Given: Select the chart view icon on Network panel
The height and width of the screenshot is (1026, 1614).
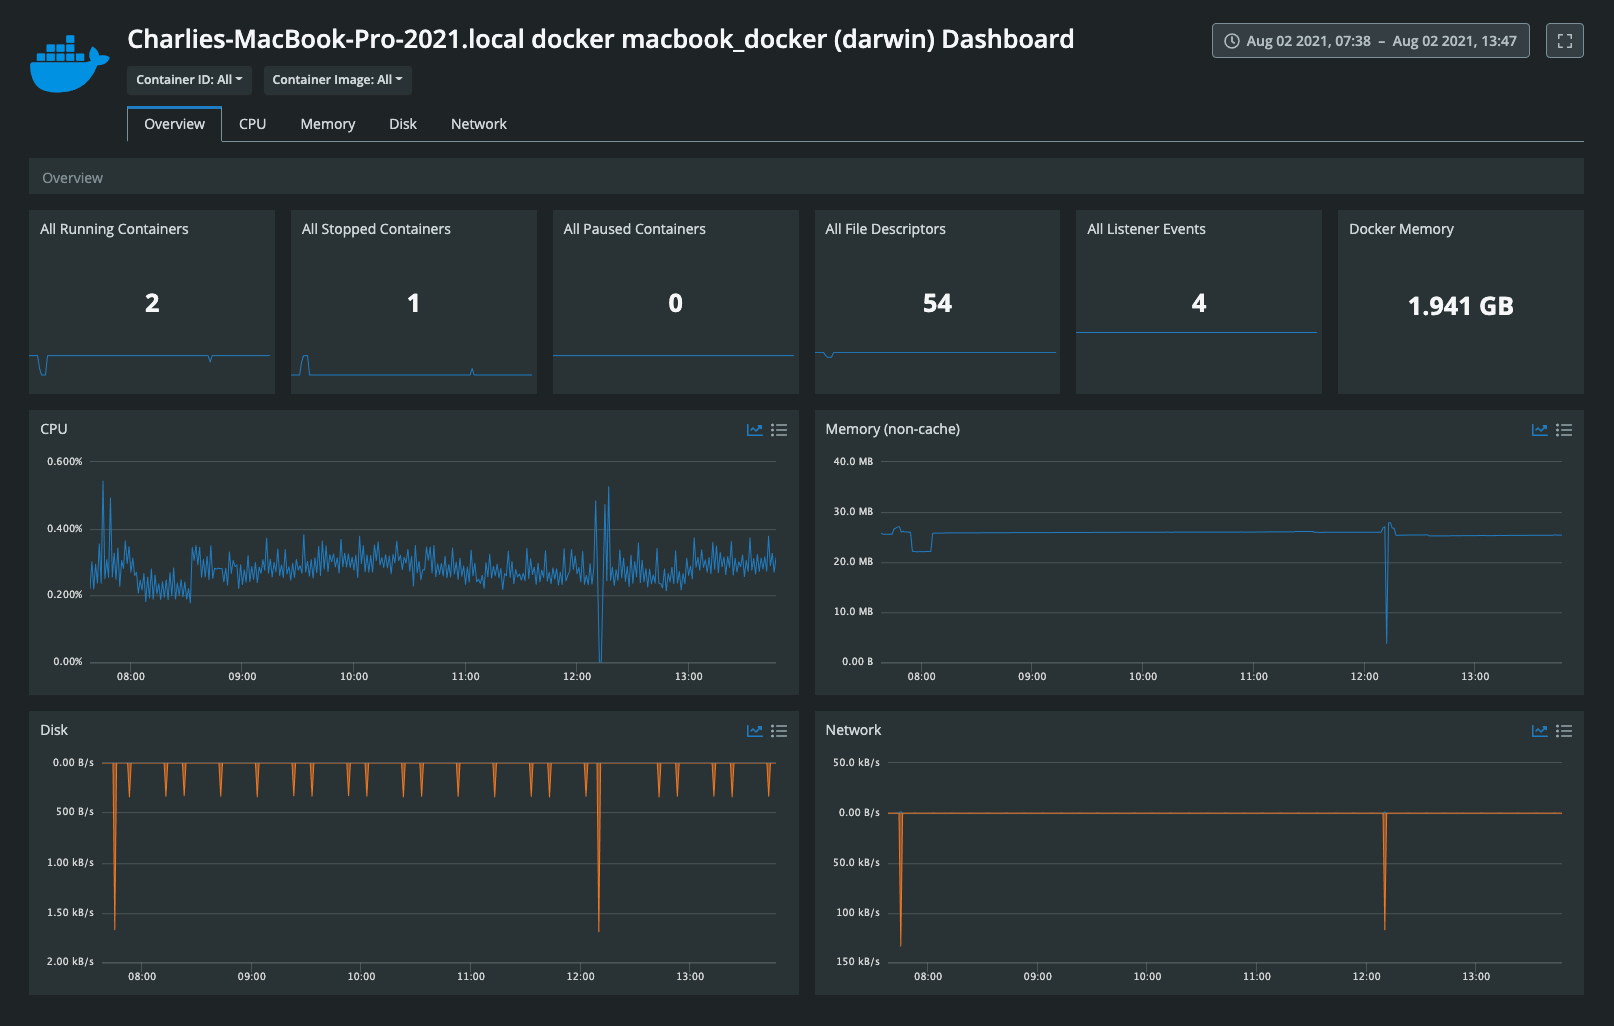Looking at the screenshot, I should coord(1539,731).
